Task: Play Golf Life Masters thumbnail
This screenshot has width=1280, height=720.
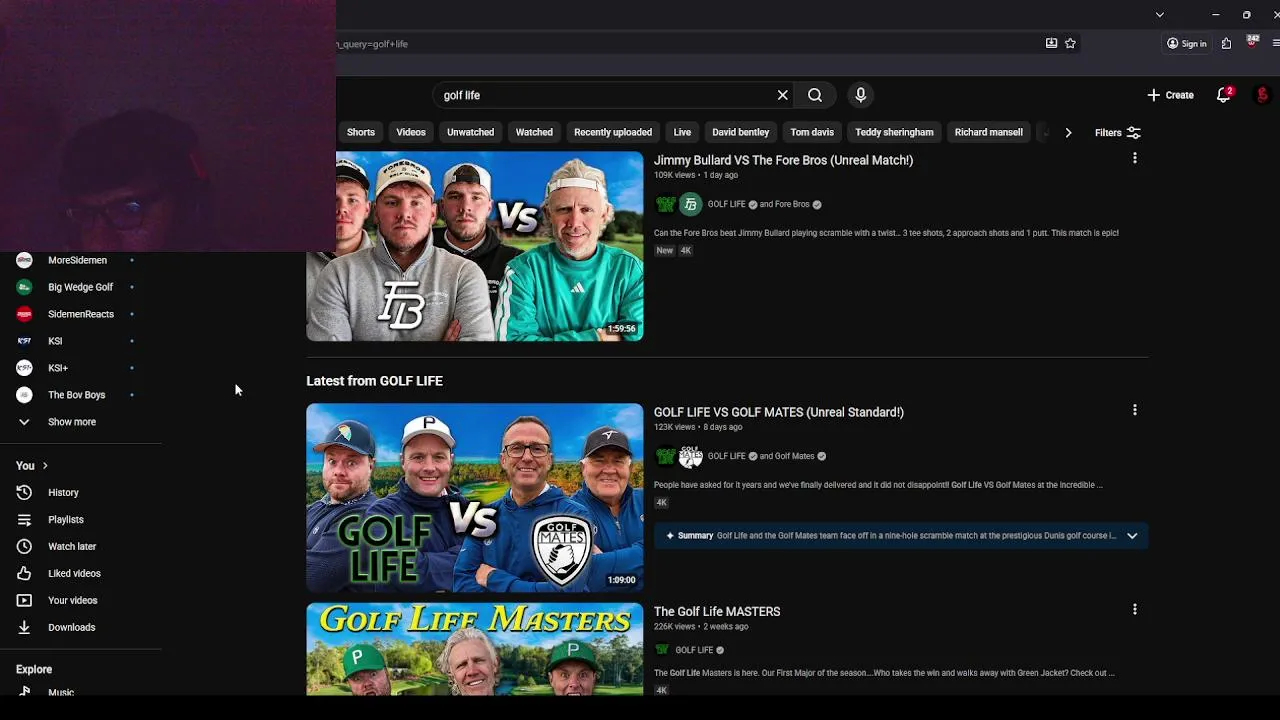Action: pos(475,649)
